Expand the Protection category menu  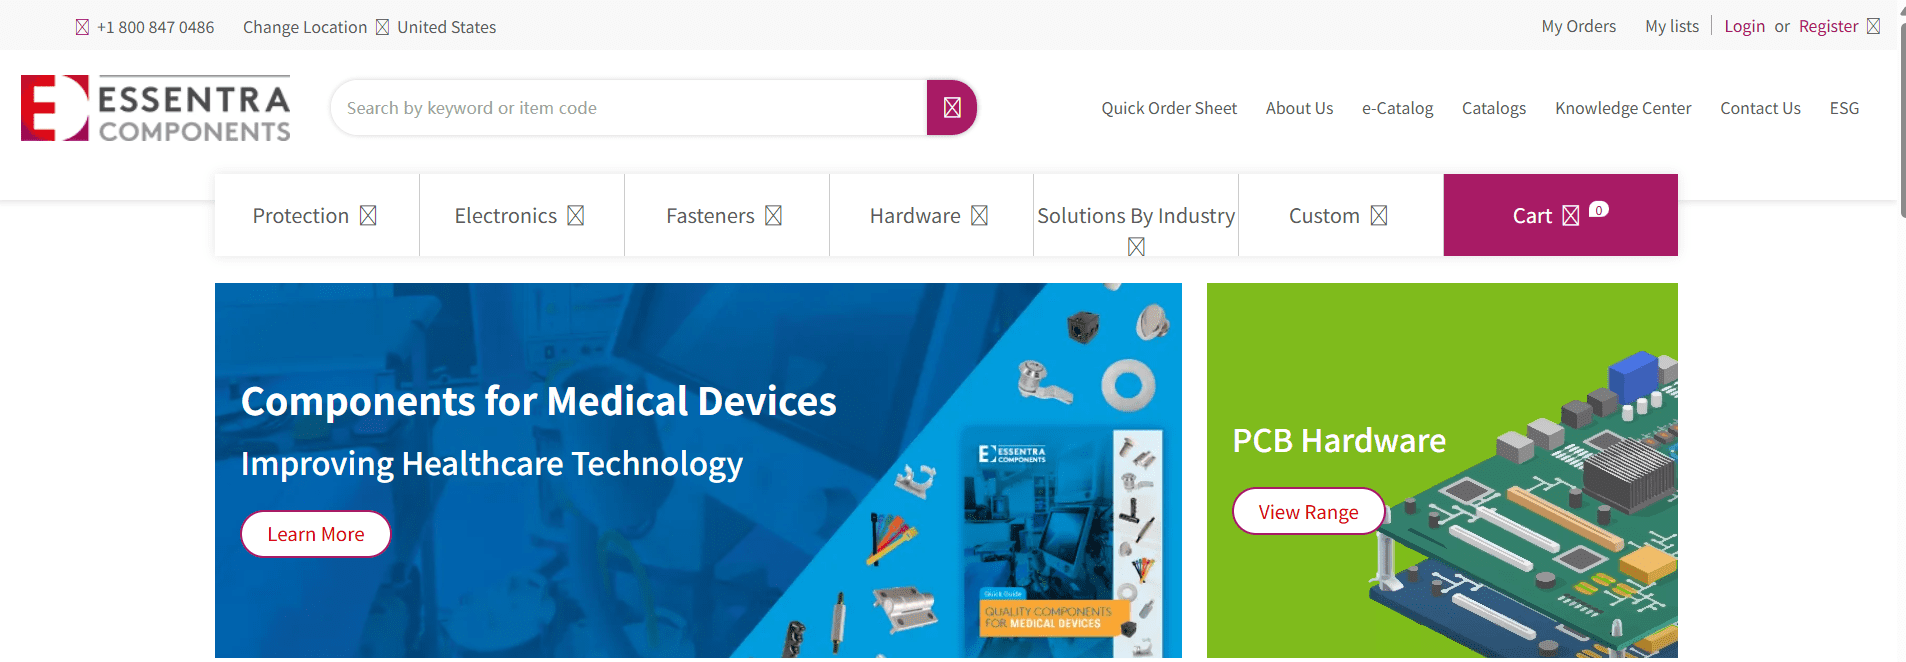click(317, 215)
